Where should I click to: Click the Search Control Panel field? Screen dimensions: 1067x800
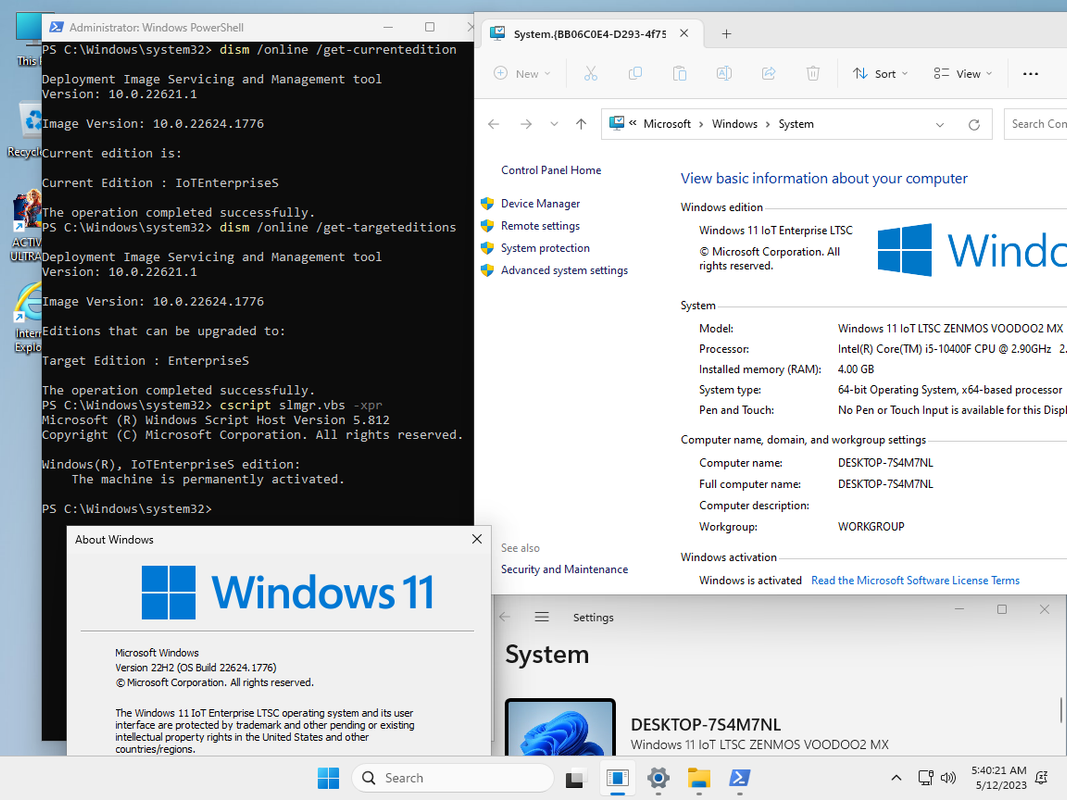pyautogui.click(x=1036, y=124)
